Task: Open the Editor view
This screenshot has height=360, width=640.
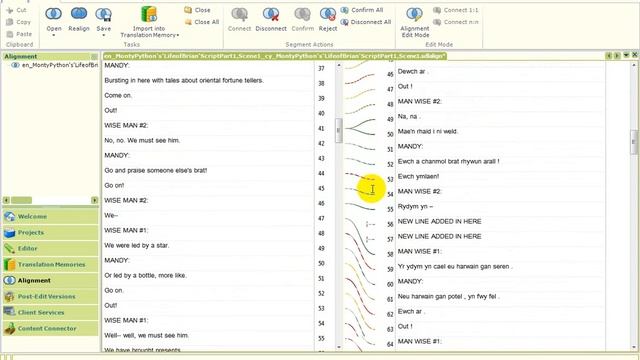Action: (x=51, y=248)
